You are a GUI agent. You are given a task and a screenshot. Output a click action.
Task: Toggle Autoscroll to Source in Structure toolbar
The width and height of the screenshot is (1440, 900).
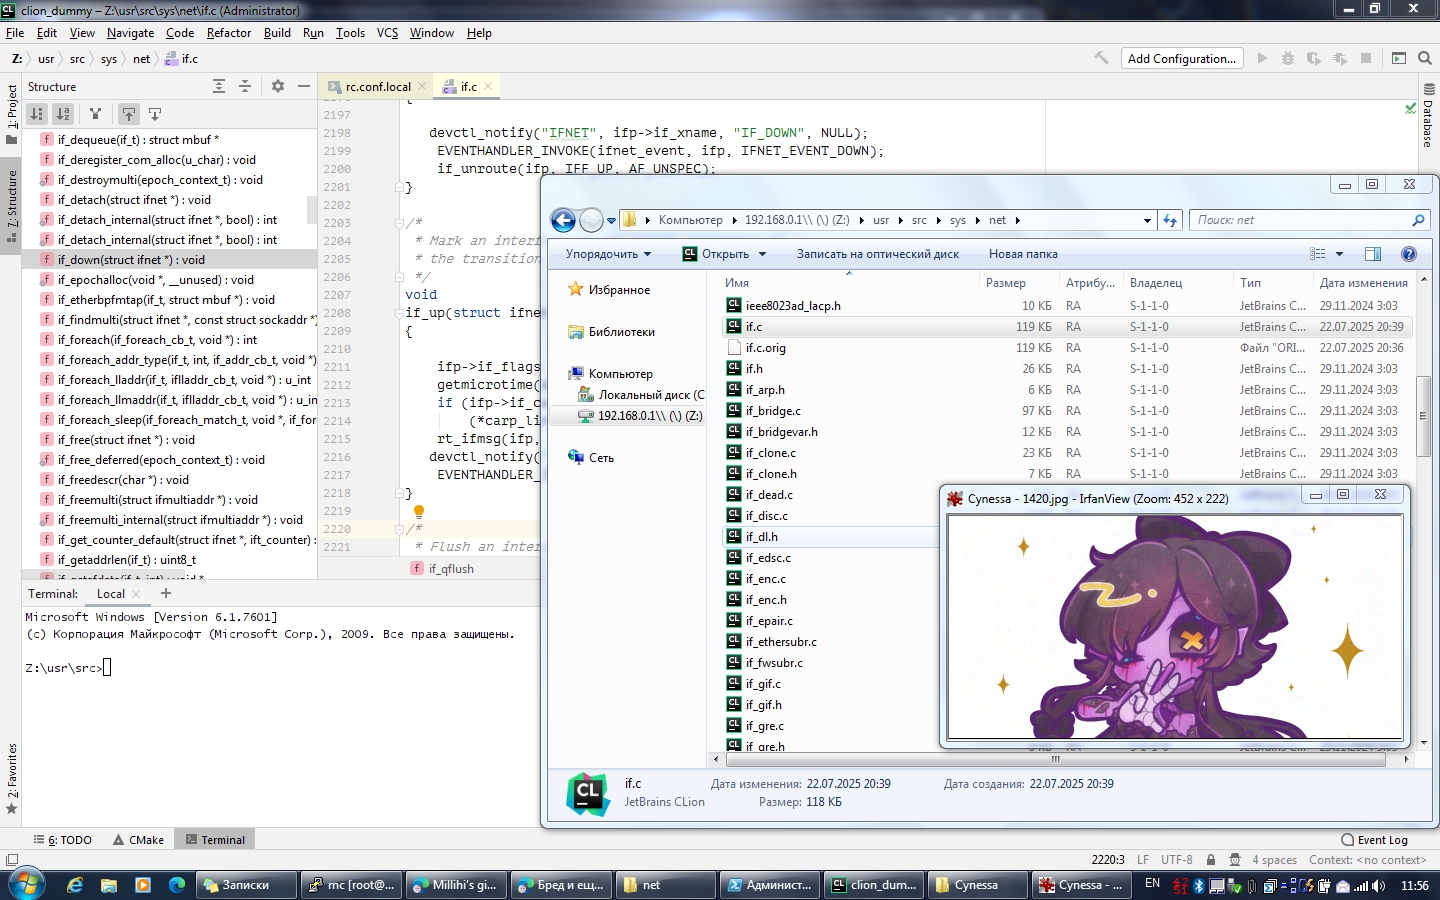coord(129,114)
